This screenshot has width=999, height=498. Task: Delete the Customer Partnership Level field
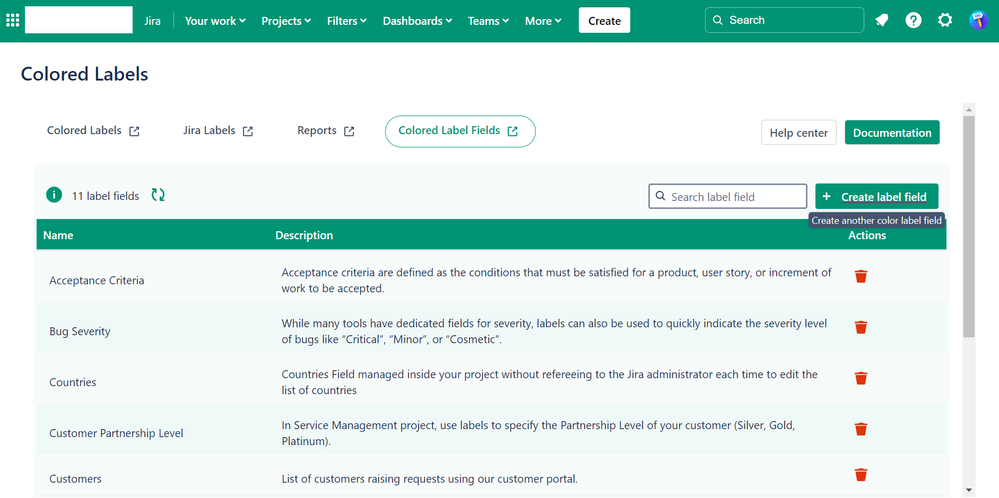click(861, 428)
